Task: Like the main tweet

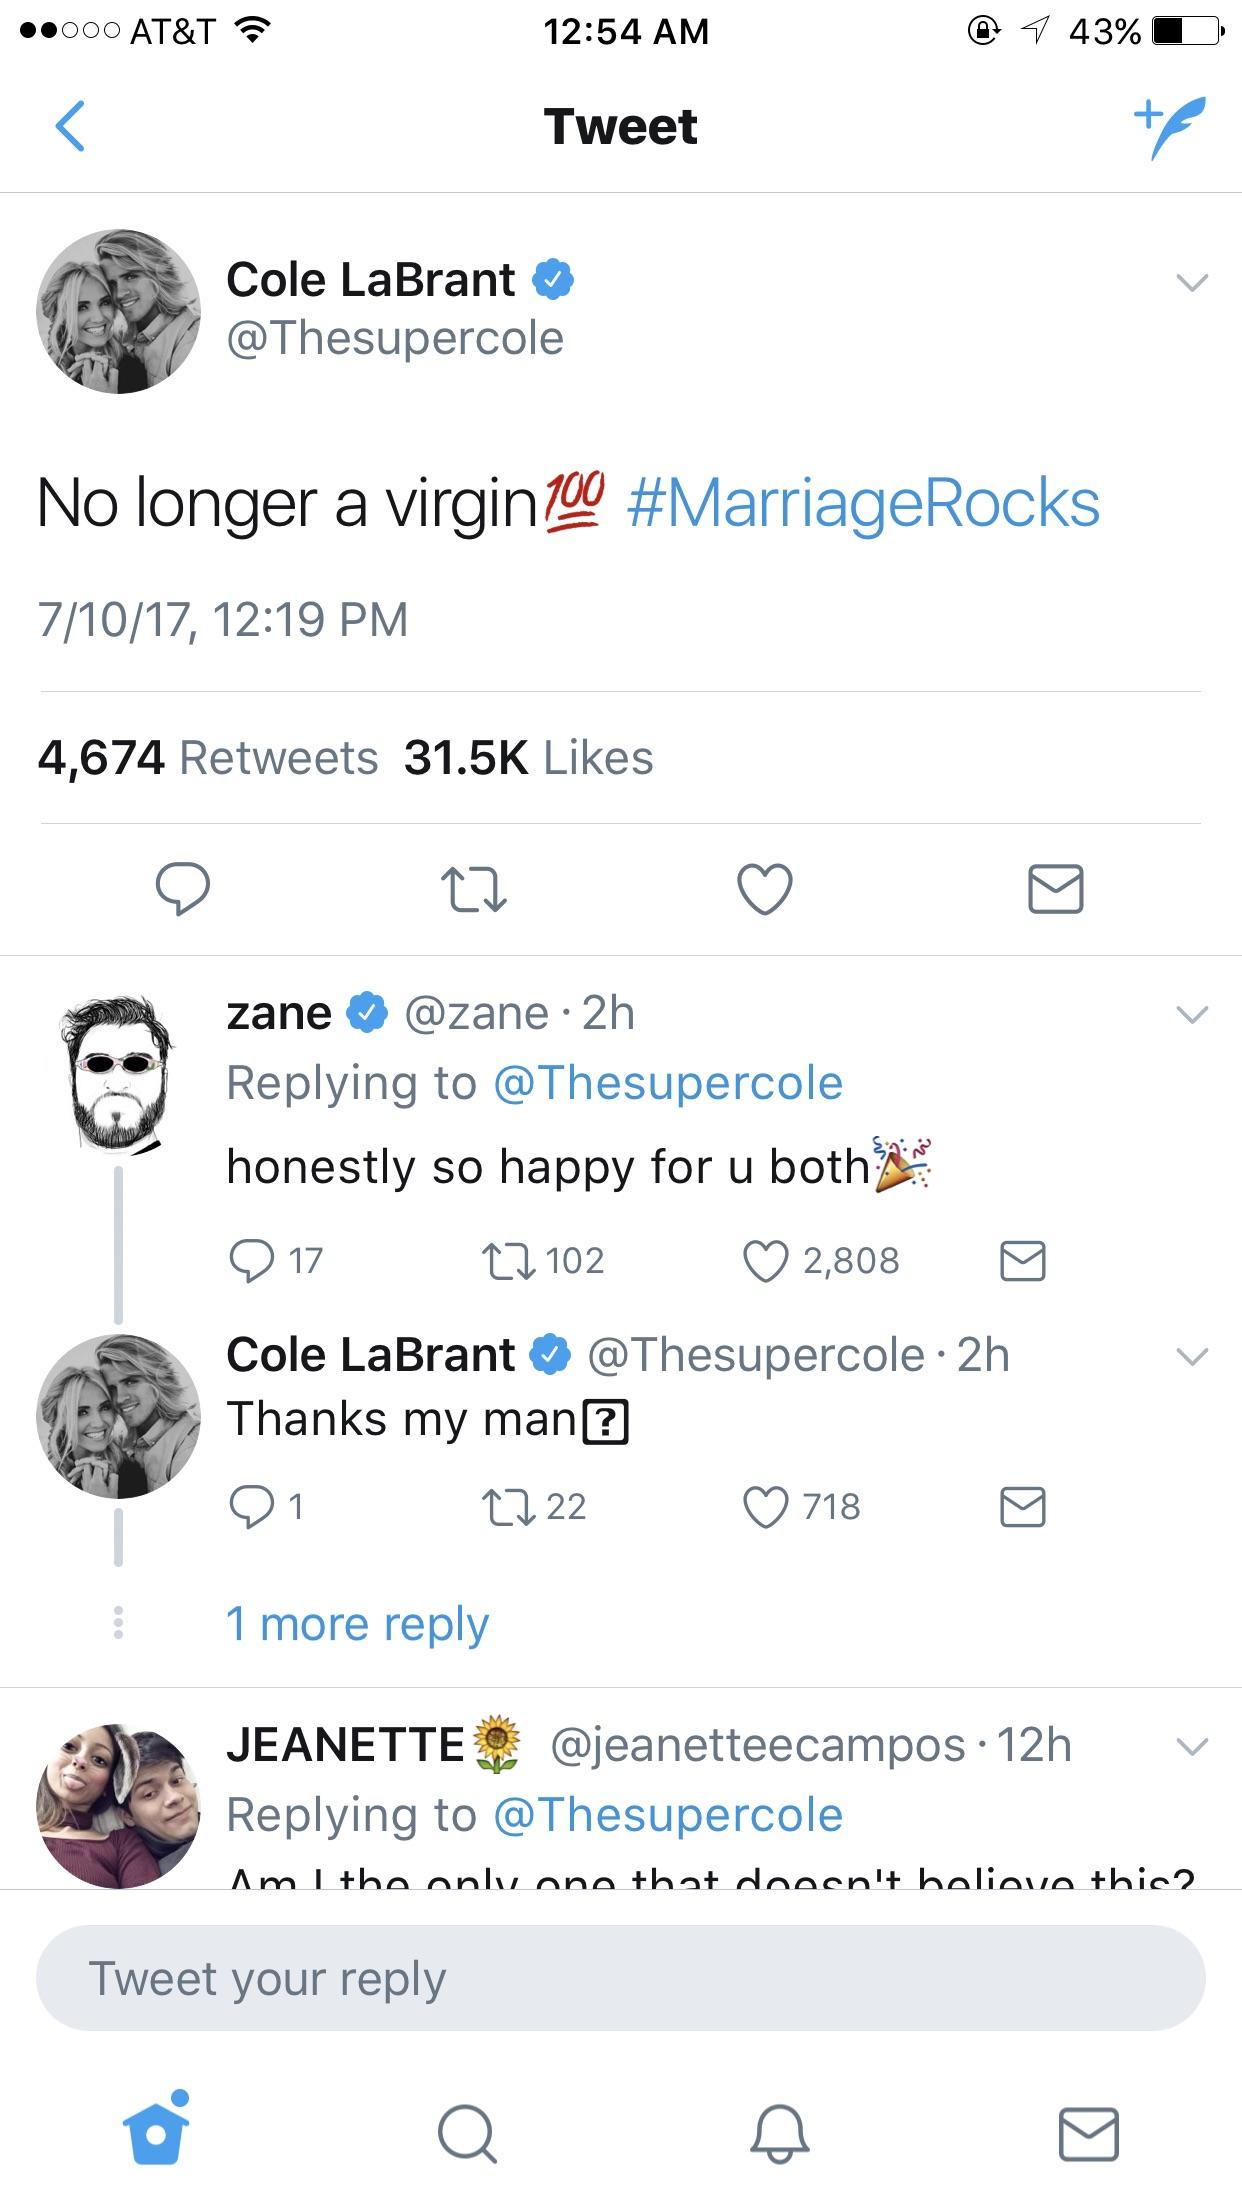Action: tap(765, 889)
